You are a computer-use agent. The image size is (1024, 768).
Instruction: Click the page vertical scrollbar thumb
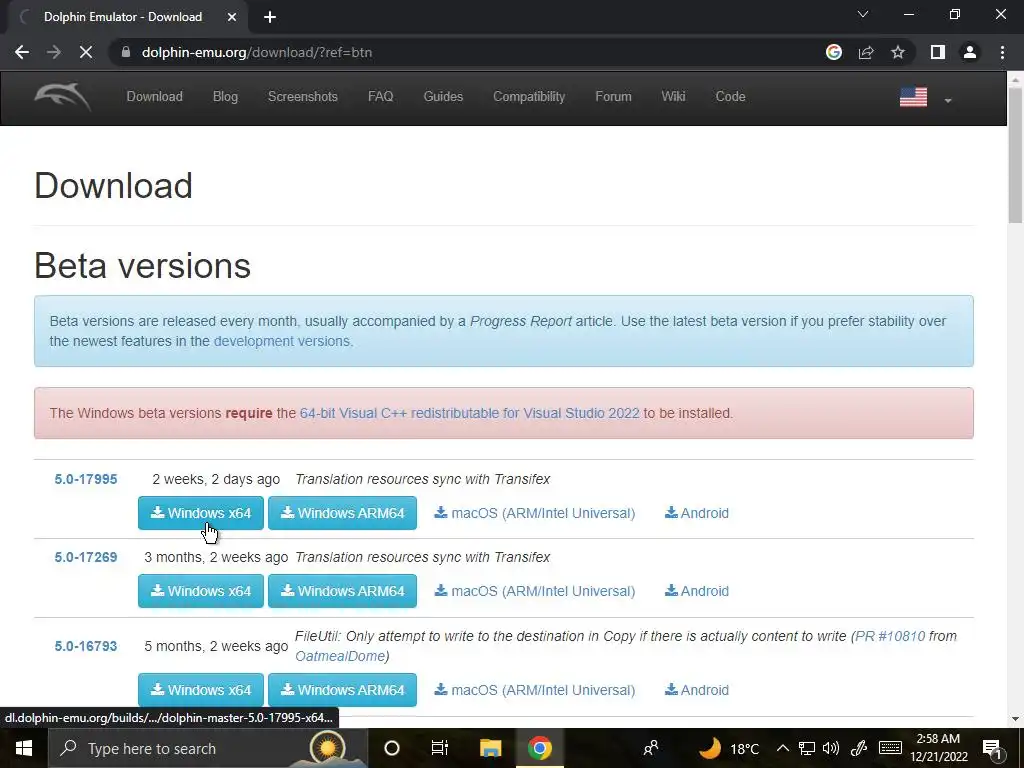1016,155
